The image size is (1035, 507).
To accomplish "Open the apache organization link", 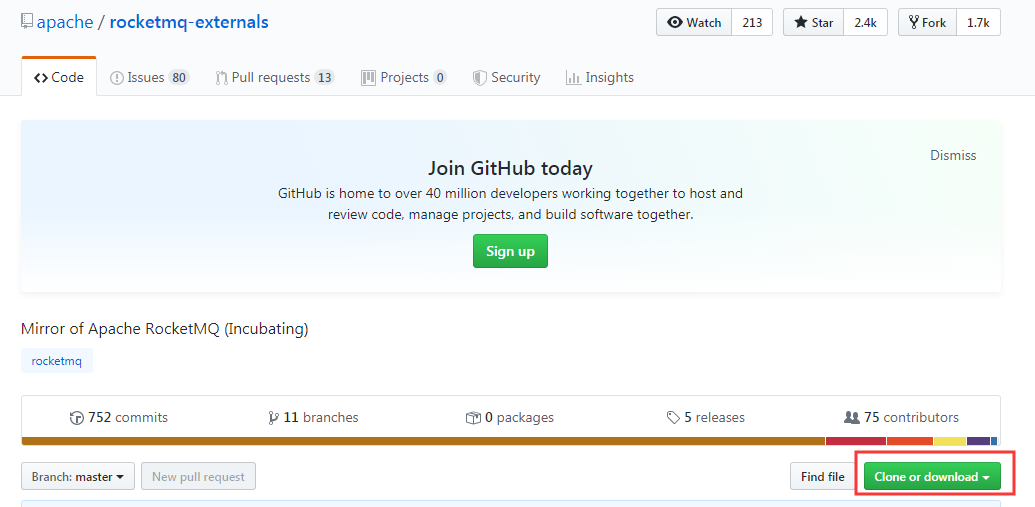I will (65, 22).
